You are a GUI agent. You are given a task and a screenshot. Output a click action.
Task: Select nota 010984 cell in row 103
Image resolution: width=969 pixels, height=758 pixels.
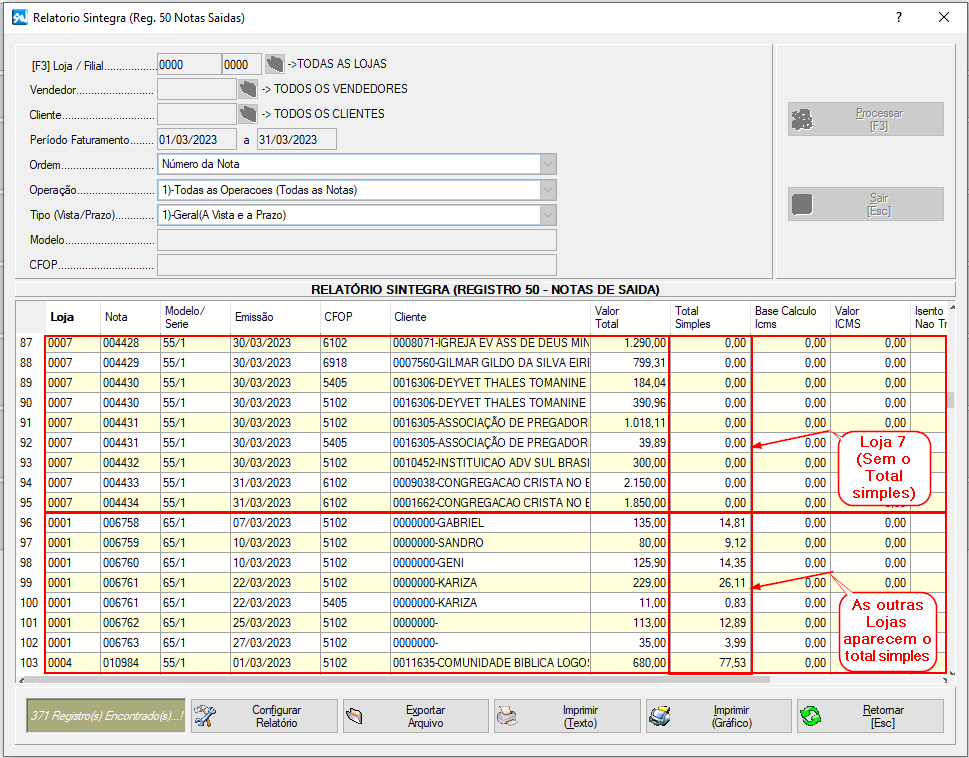130,663
